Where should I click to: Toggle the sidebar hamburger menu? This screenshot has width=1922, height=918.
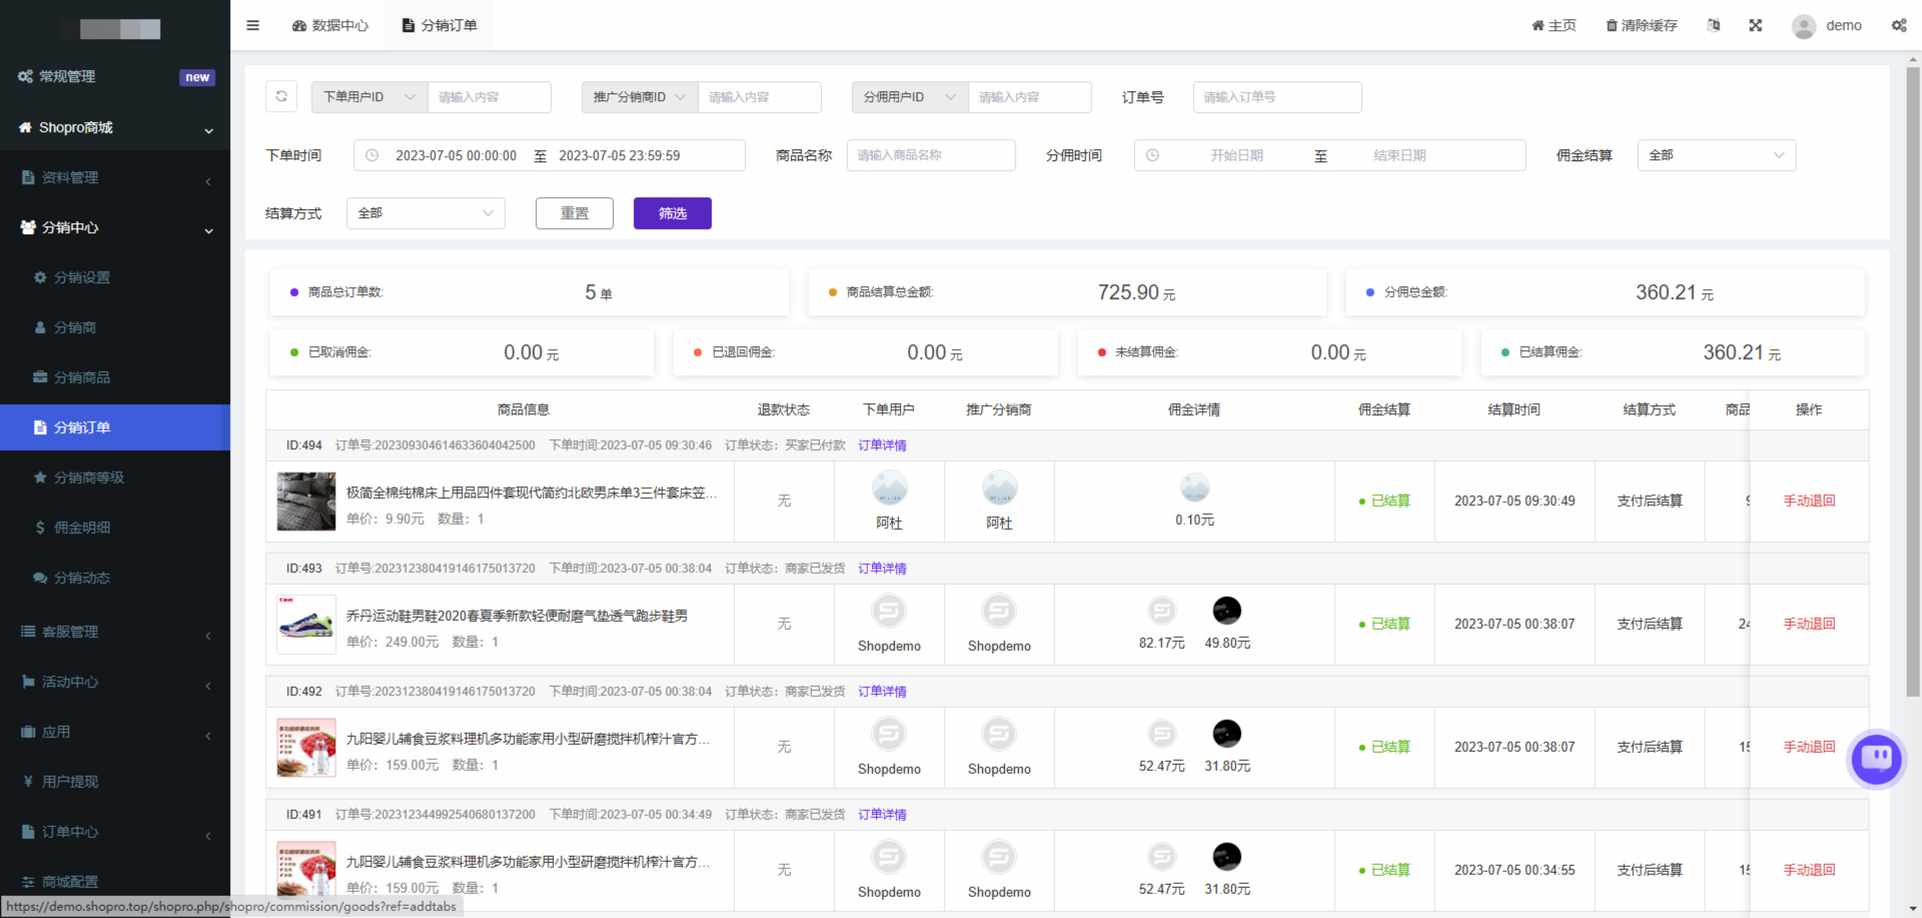point(253,25)
